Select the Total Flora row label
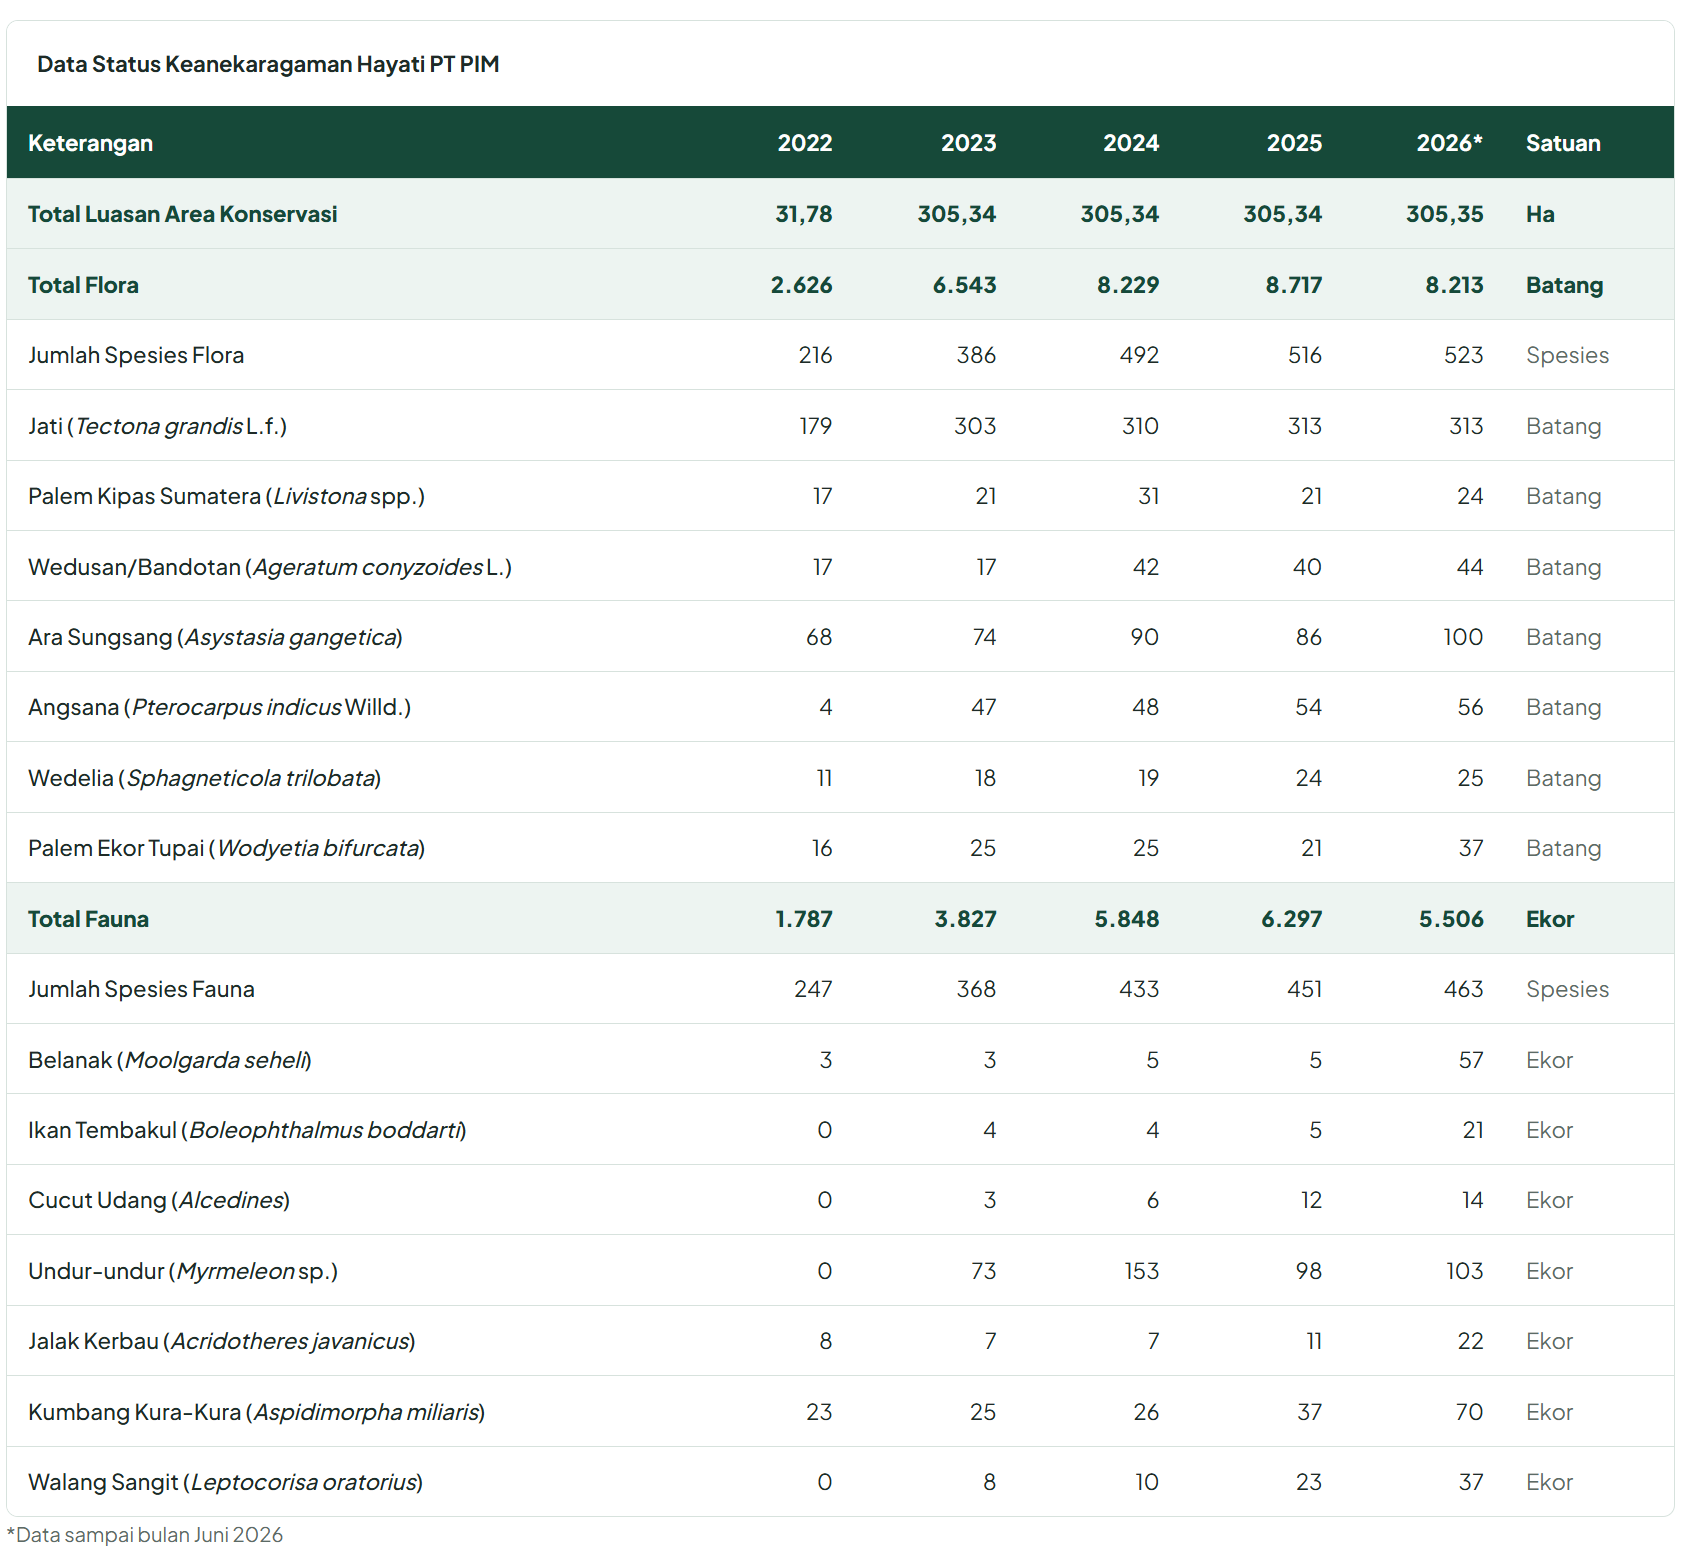The width and height of the screenshot is (1694, 1558). coord(83,285)
